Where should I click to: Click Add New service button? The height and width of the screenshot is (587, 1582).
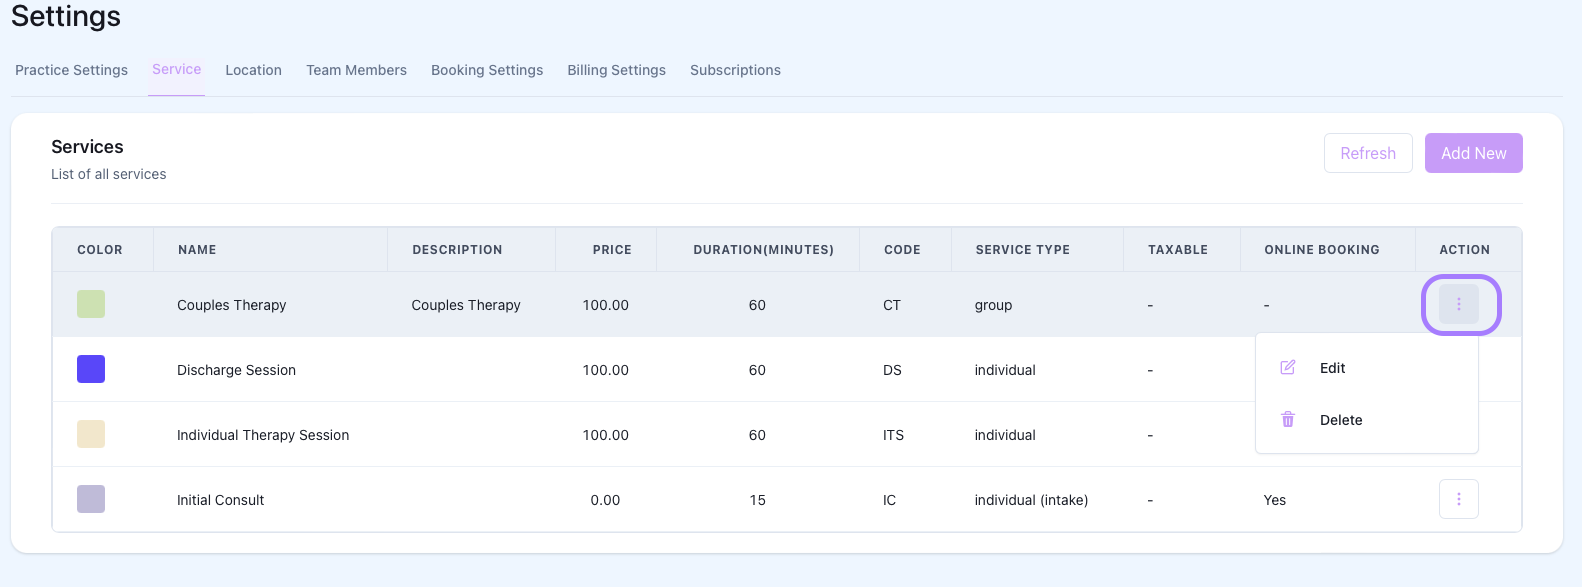pyautogui.click(x=1473, y=153)
